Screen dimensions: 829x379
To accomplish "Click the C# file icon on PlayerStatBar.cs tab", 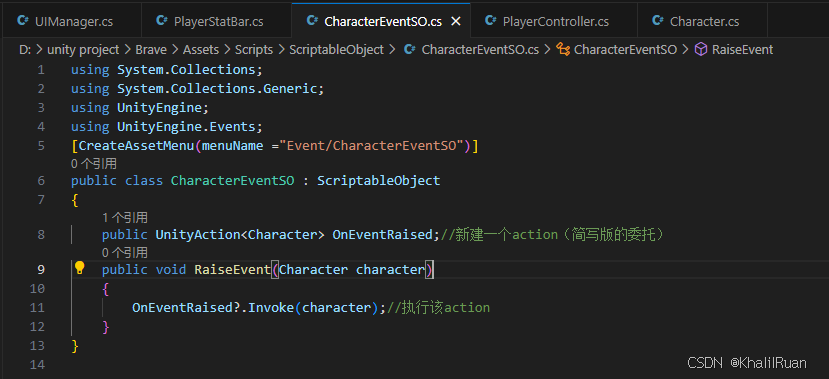I will (x=162, y=21).
